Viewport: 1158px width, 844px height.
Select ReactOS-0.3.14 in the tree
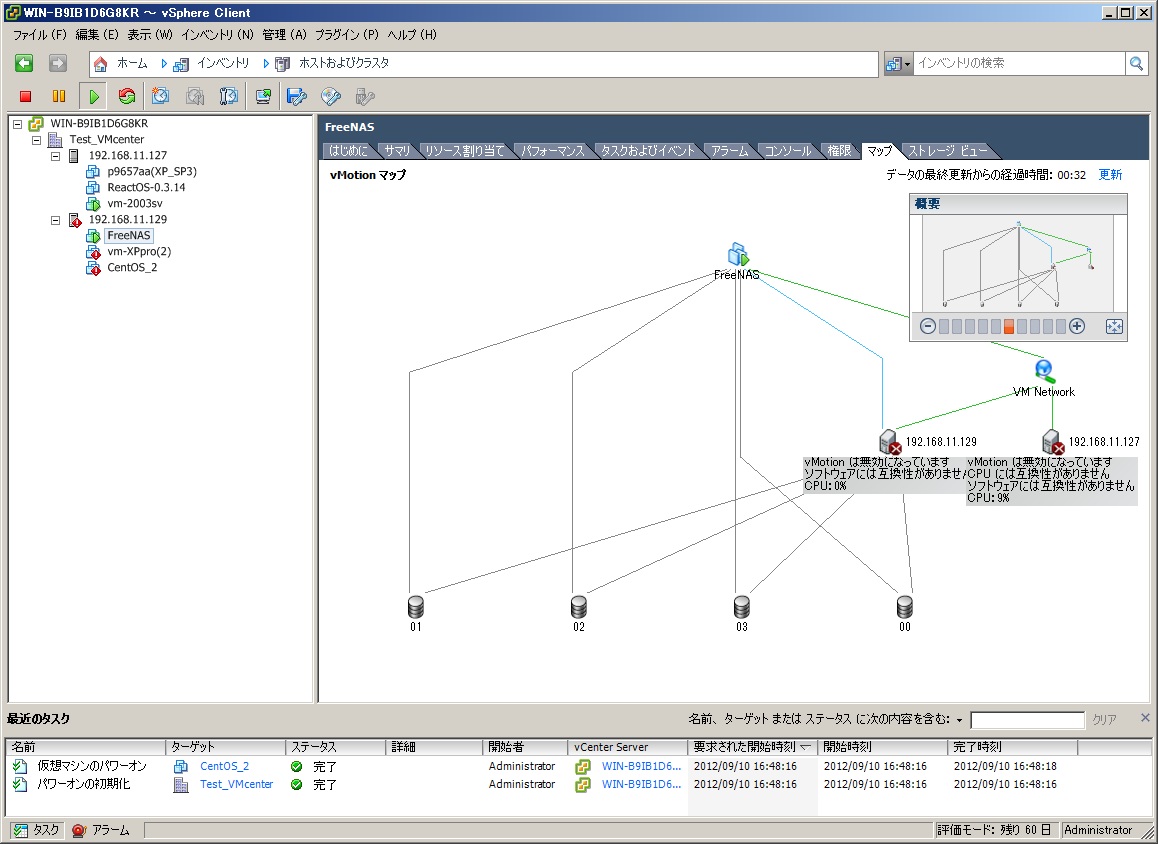coord(145,188)
